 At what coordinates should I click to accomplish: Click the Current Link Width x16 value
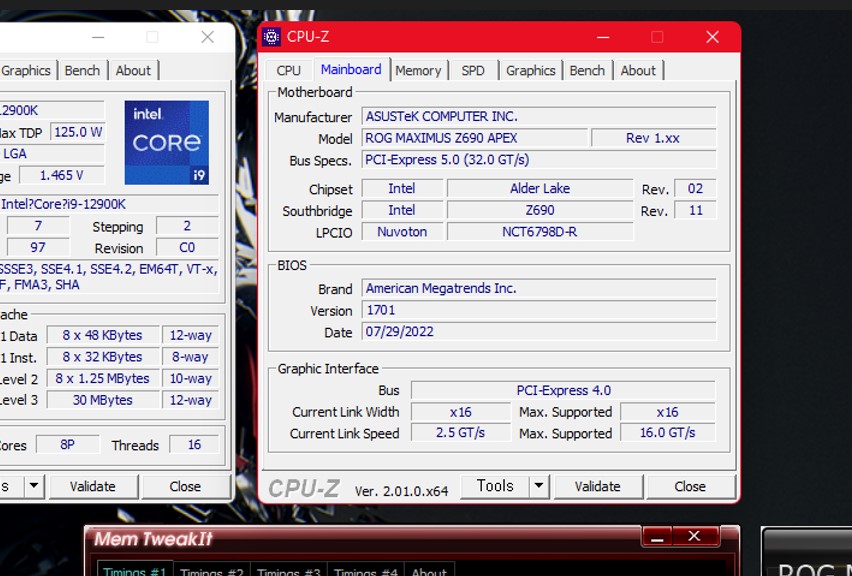(x=461, y=412)
